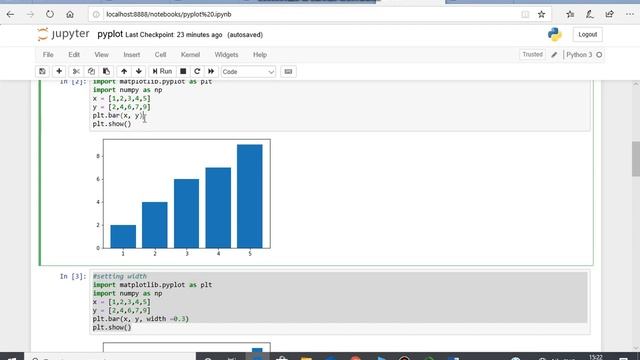Click the Last Checkpoint text
Viewport: 640px width, 360px height.
click(x=174, y=35)
